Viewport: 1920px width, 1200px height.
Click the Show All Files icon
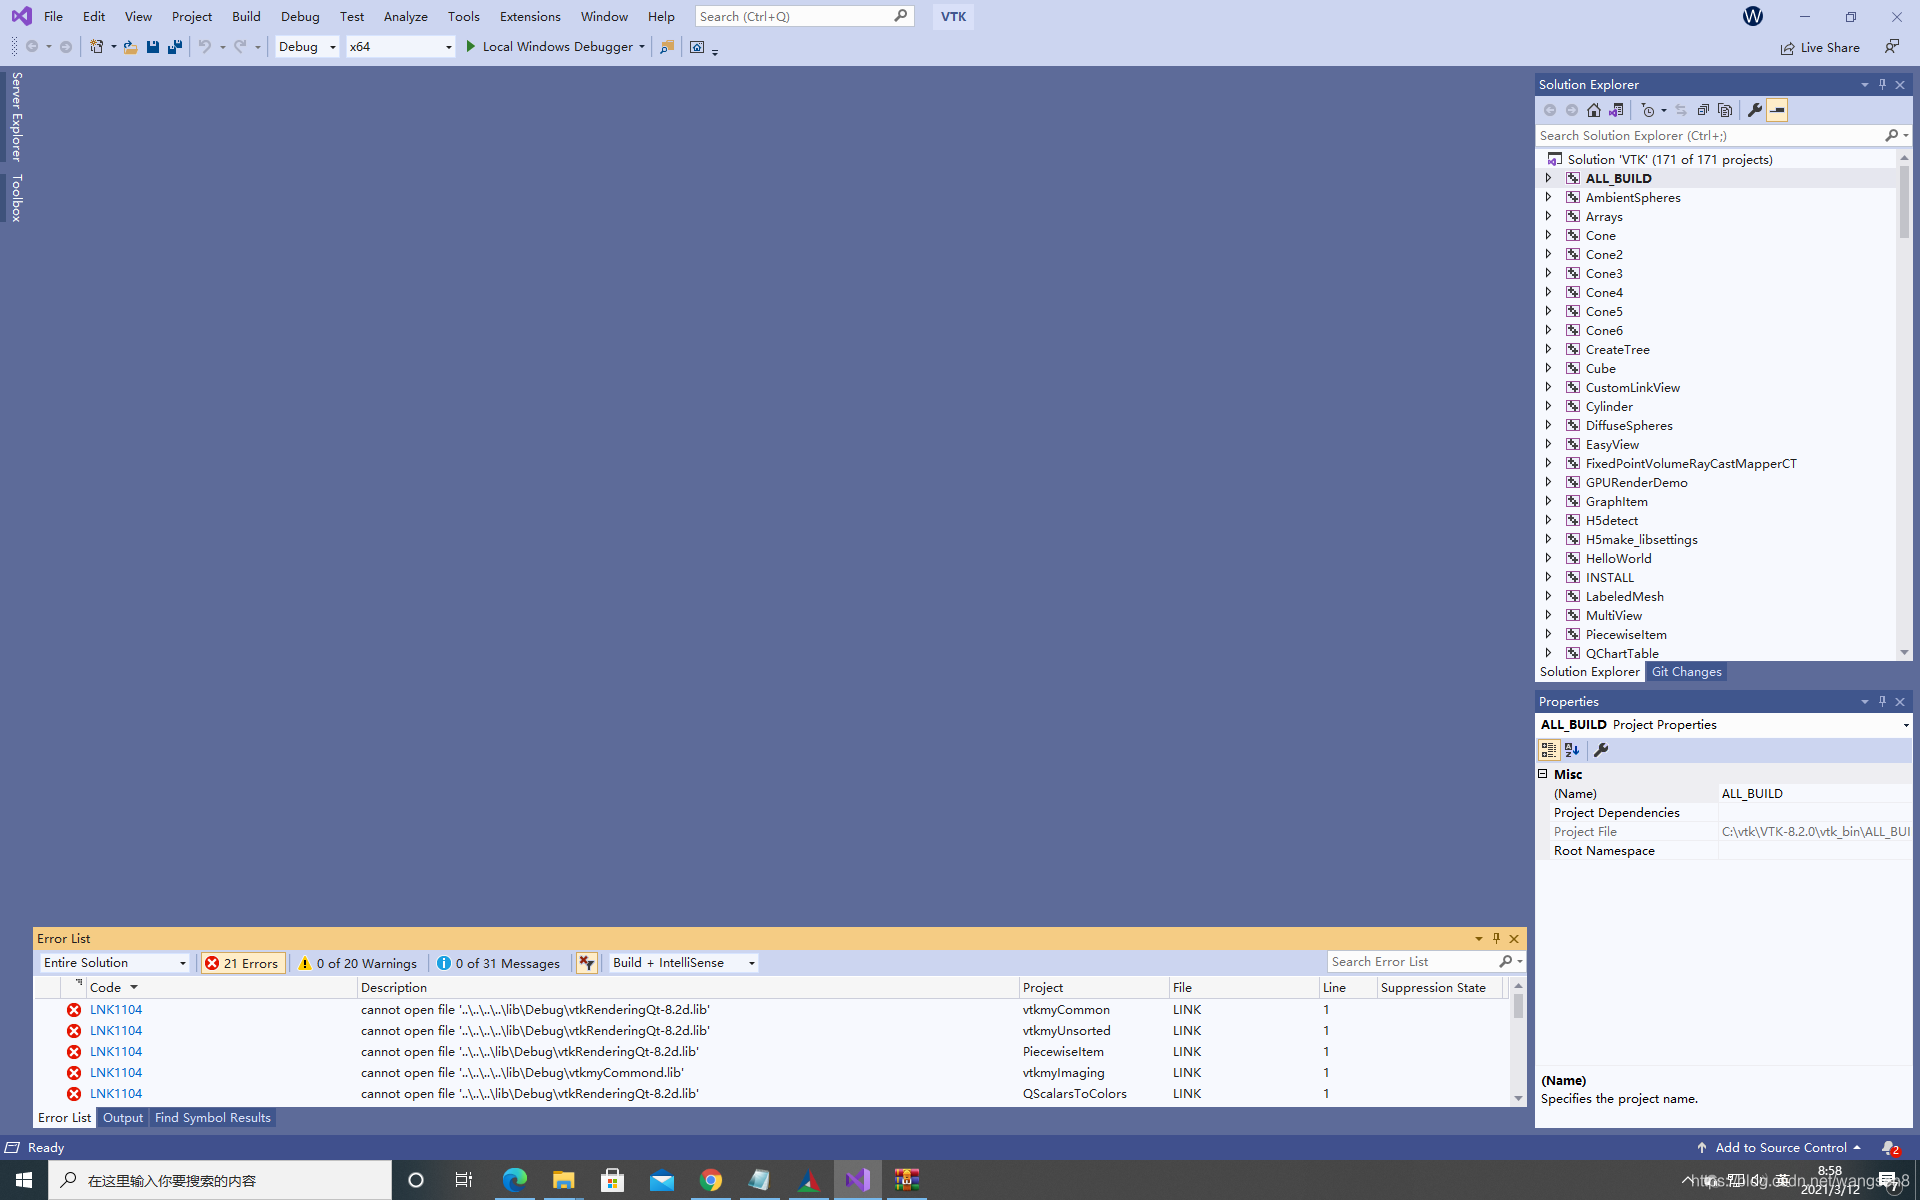pos(1725,110)
